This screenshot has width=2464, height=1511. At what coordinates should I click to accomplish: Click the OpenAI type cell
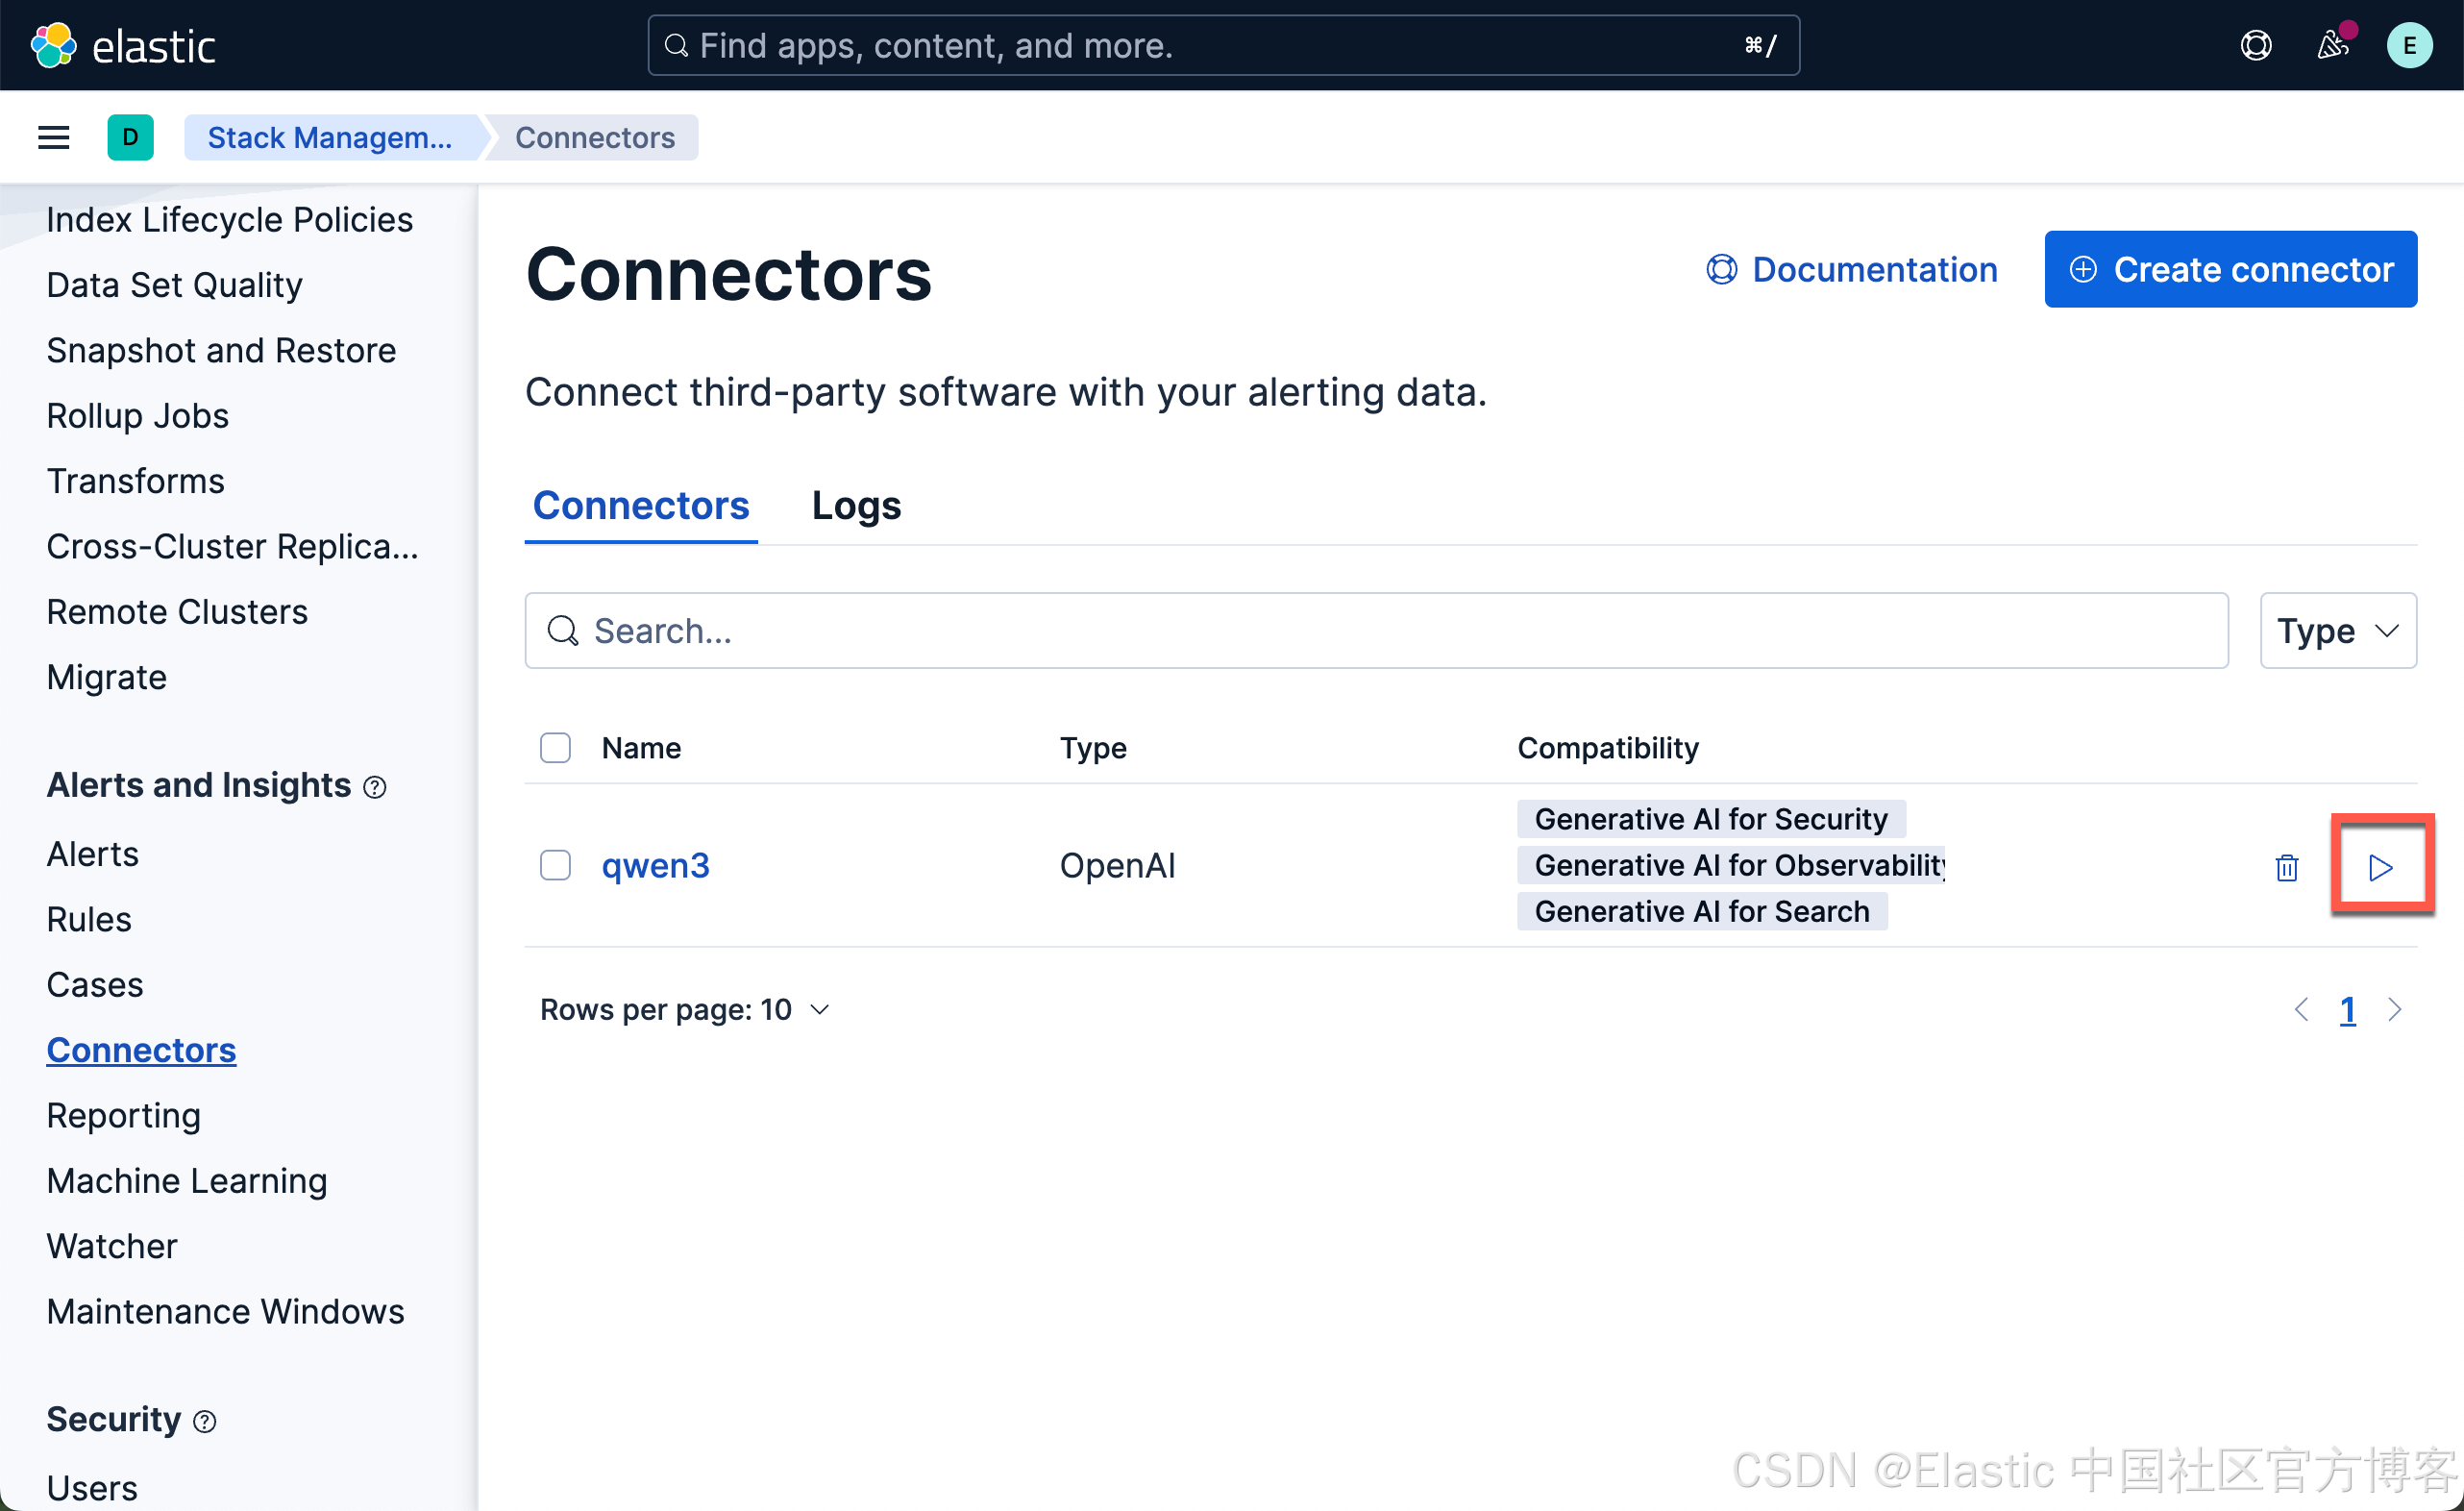pyautogui.click(x=1117, y=865)
